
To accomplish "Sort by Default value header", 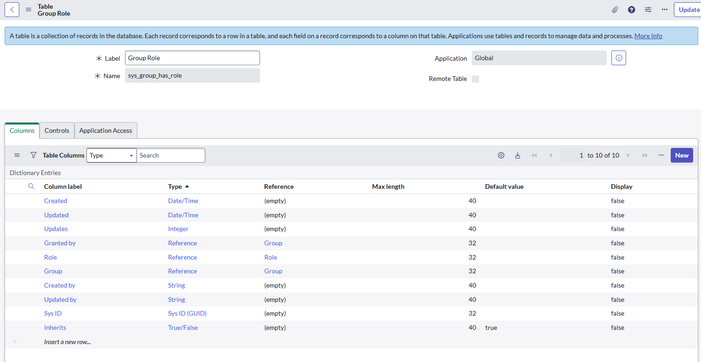I will pos(504,186).
